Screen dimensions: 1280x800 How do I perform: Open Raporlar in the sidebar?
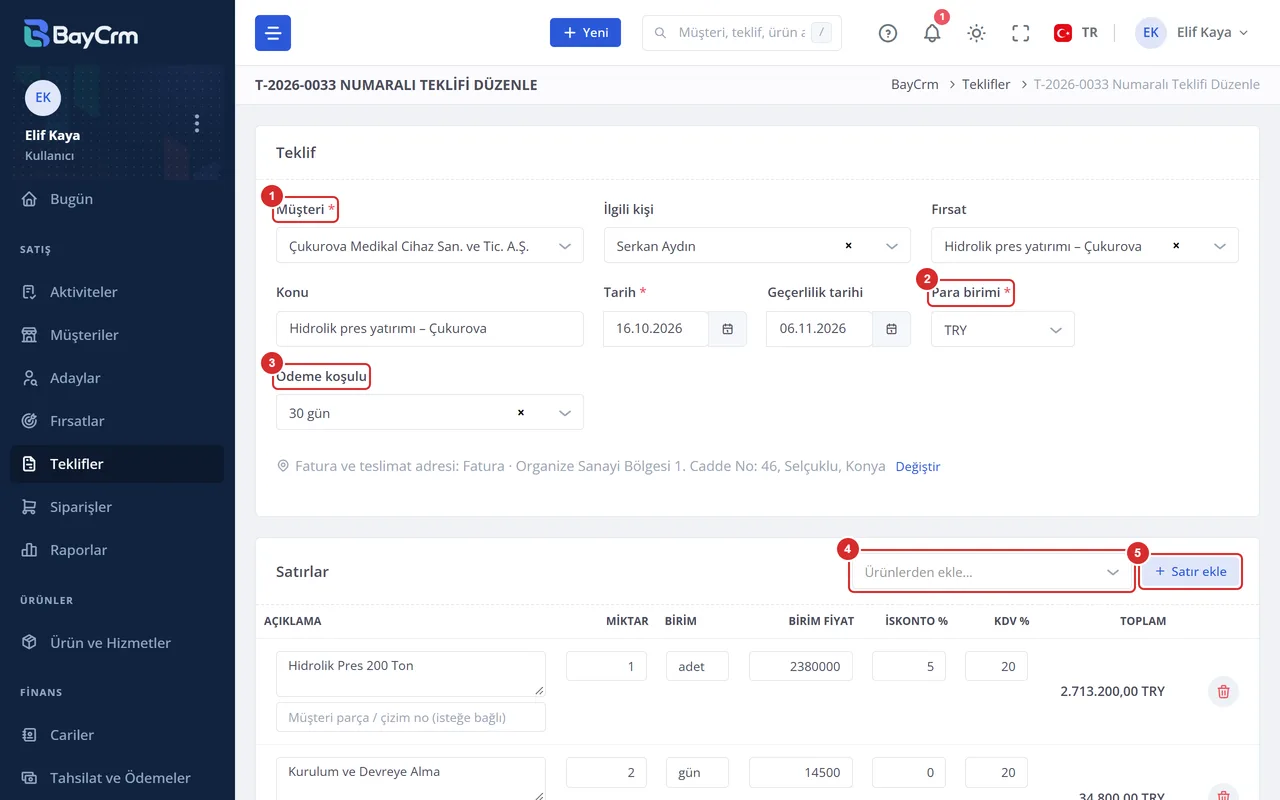[x=117, y=550]
